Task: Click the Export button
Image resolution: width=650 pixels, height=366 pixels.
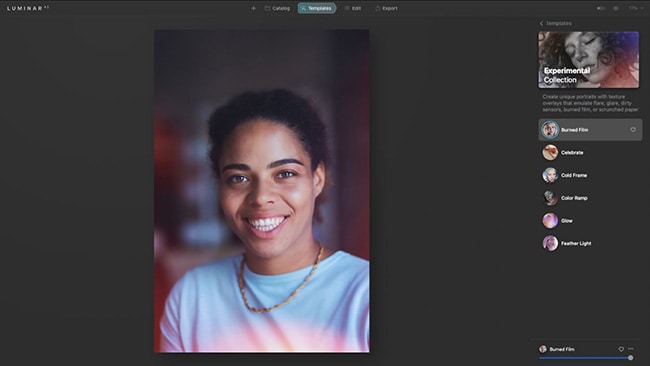Action: point(386,8)
